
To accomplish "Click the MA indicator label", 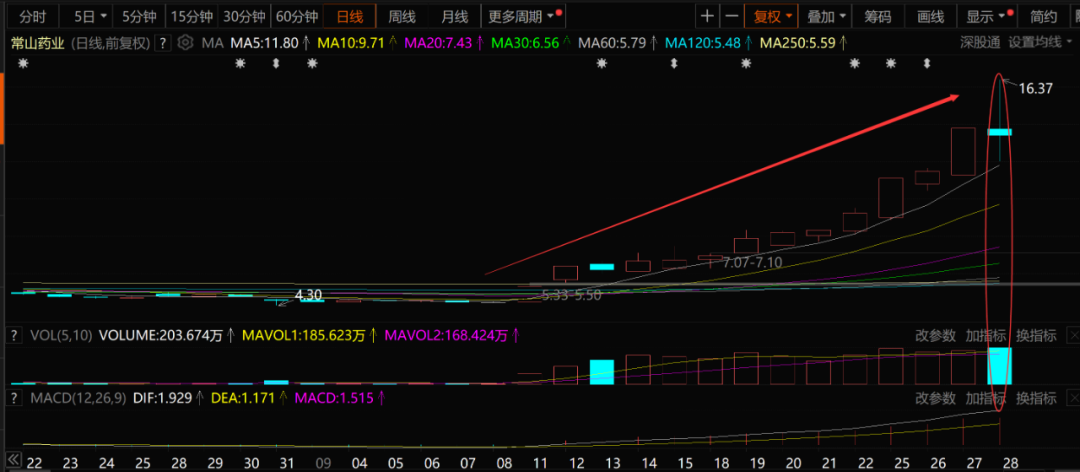I will tap(212, 43).
